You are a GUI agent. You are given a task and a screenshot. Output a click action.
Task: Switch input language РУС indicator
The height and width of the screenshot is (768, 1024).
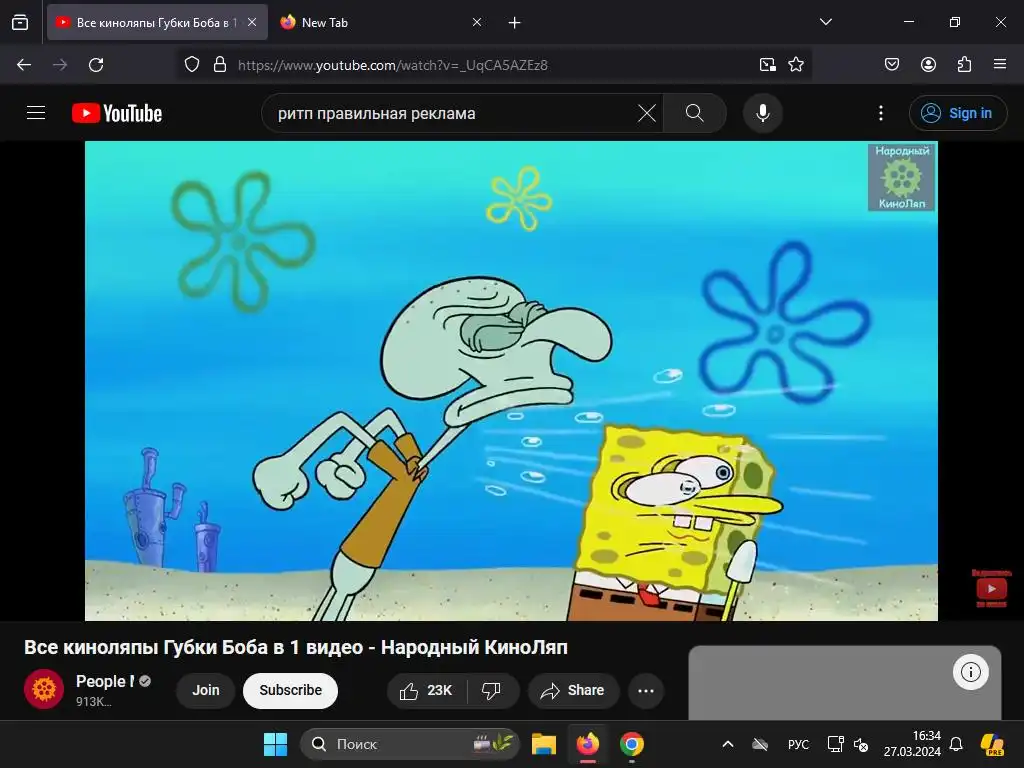click(x=798, y=744)
